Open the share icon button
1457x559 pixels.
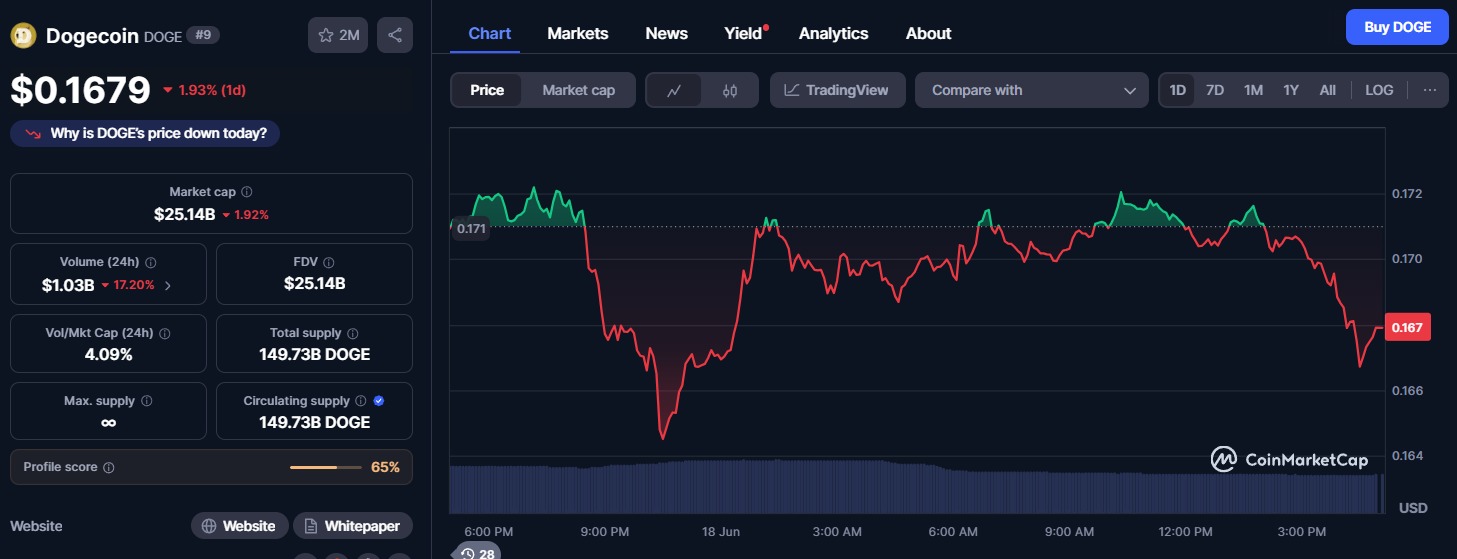[395, 36]
